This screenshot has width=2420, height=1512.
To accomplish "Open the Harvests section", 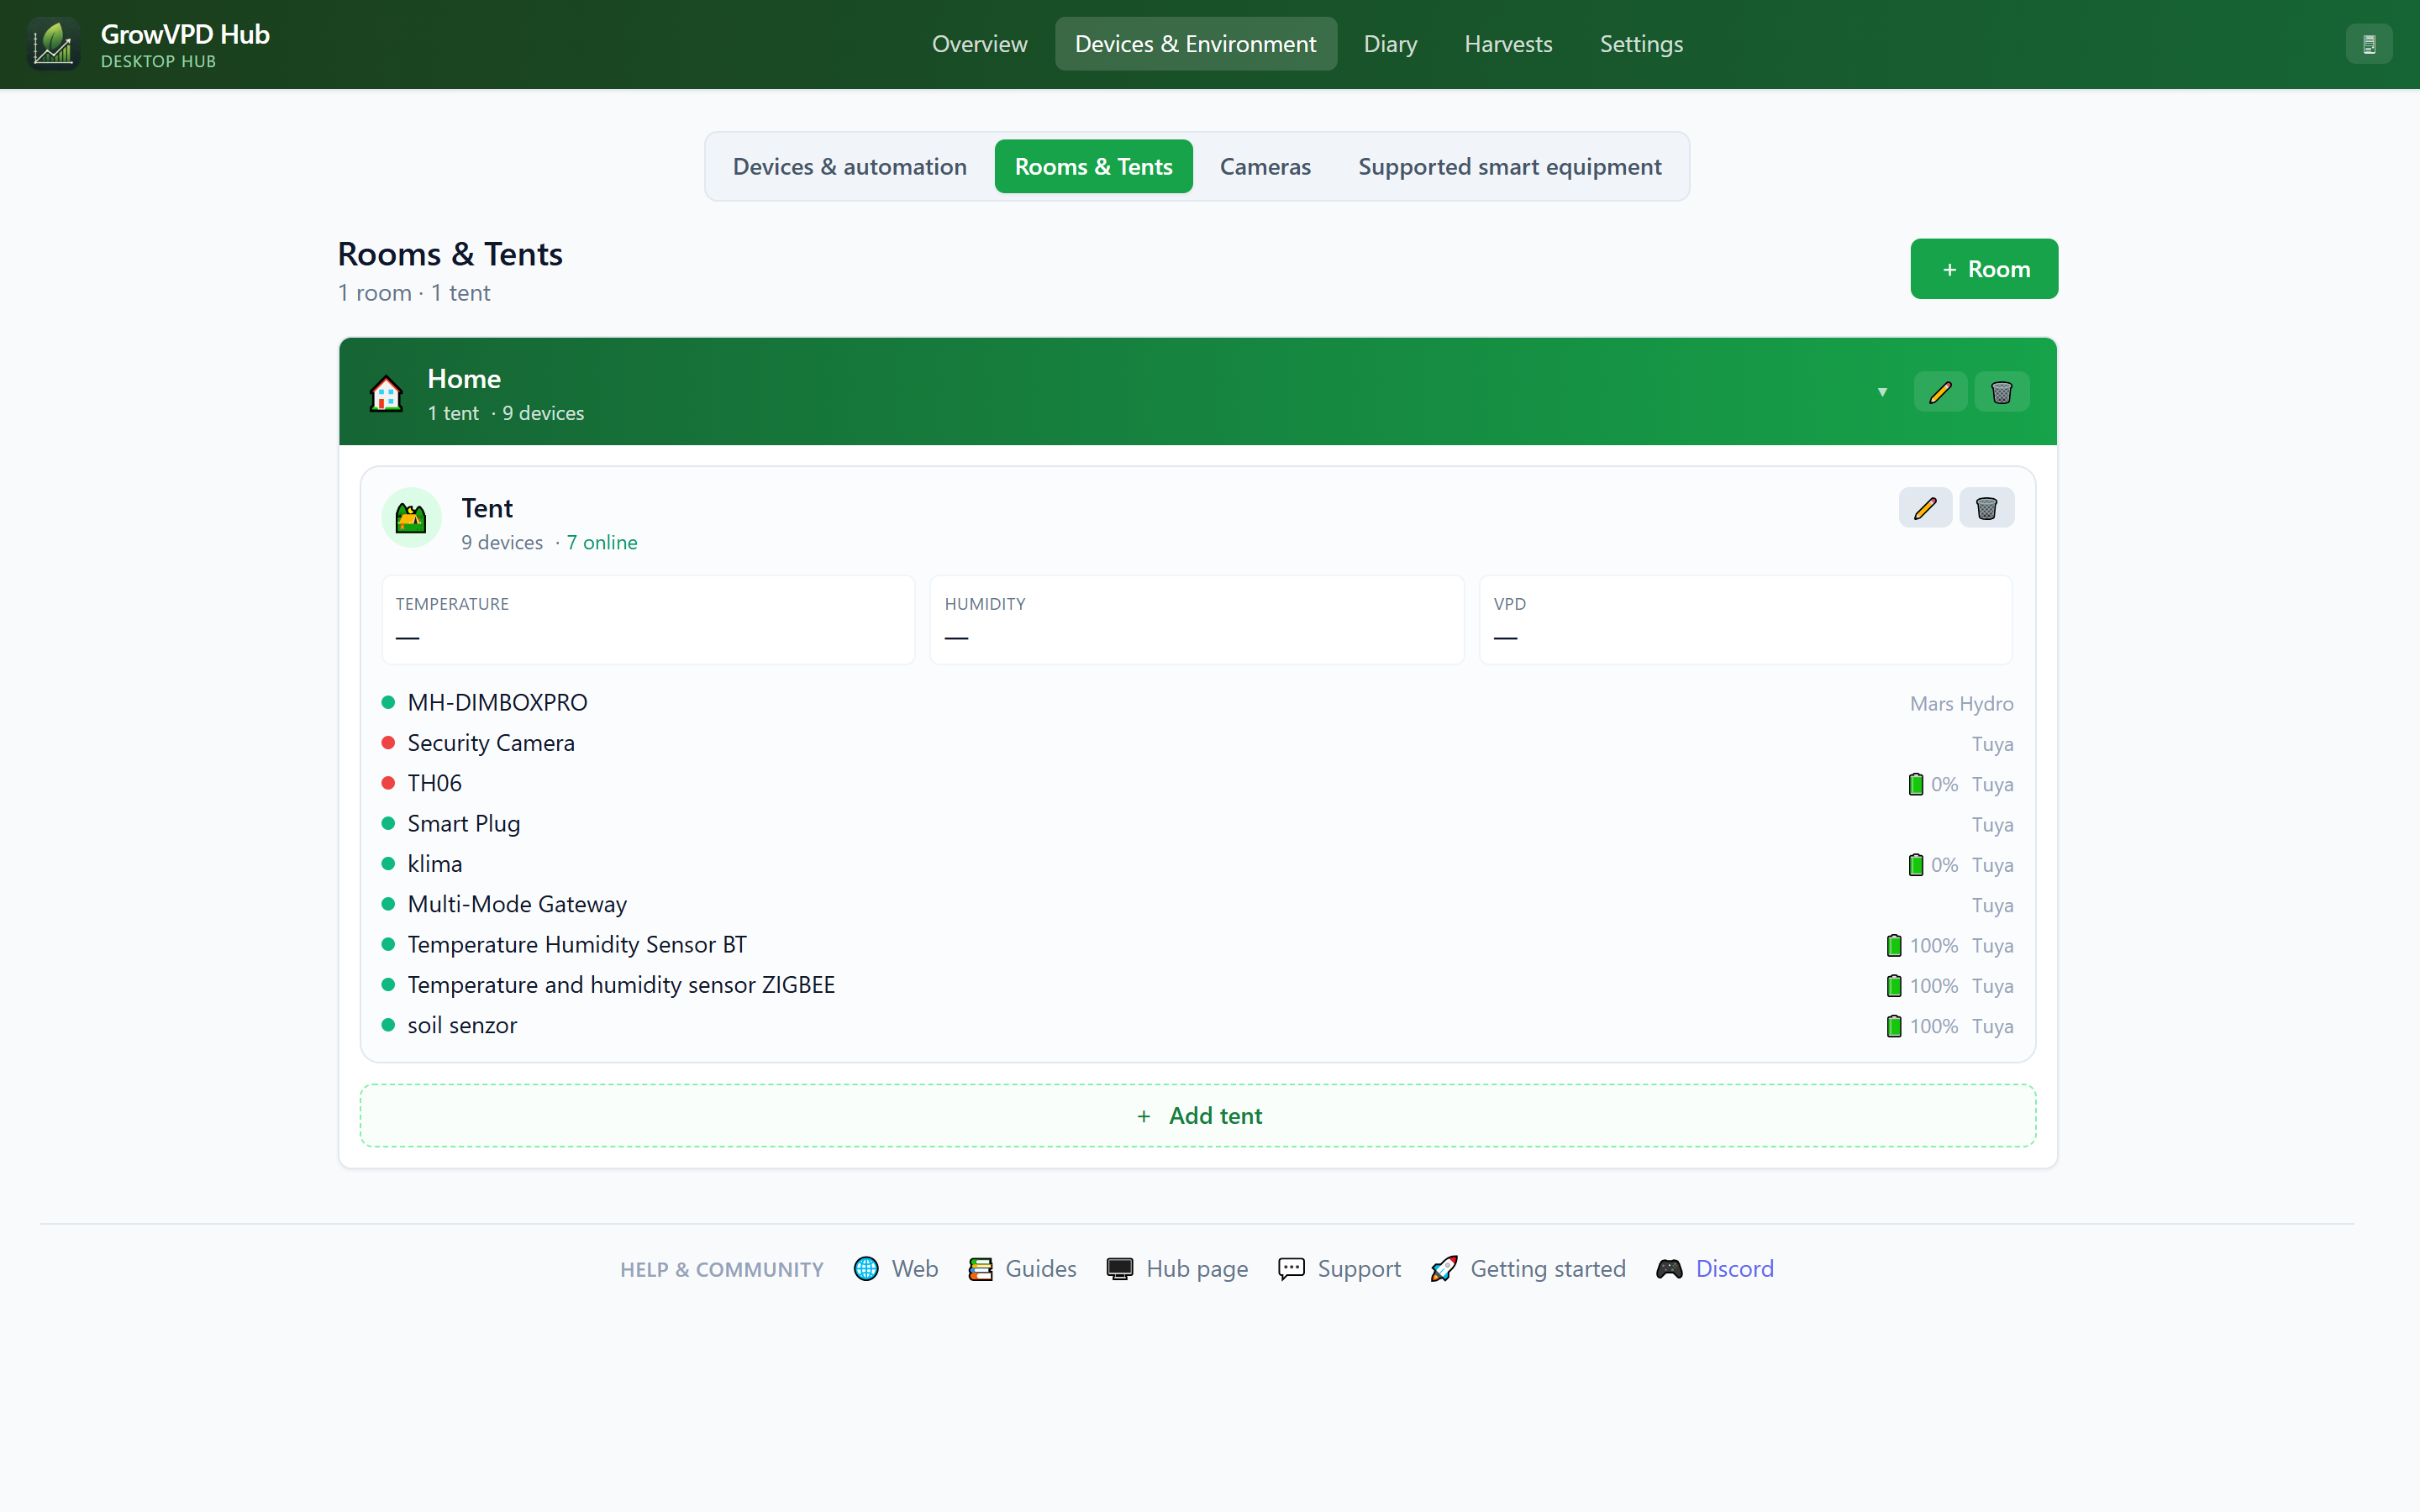I will (1508, 44).
